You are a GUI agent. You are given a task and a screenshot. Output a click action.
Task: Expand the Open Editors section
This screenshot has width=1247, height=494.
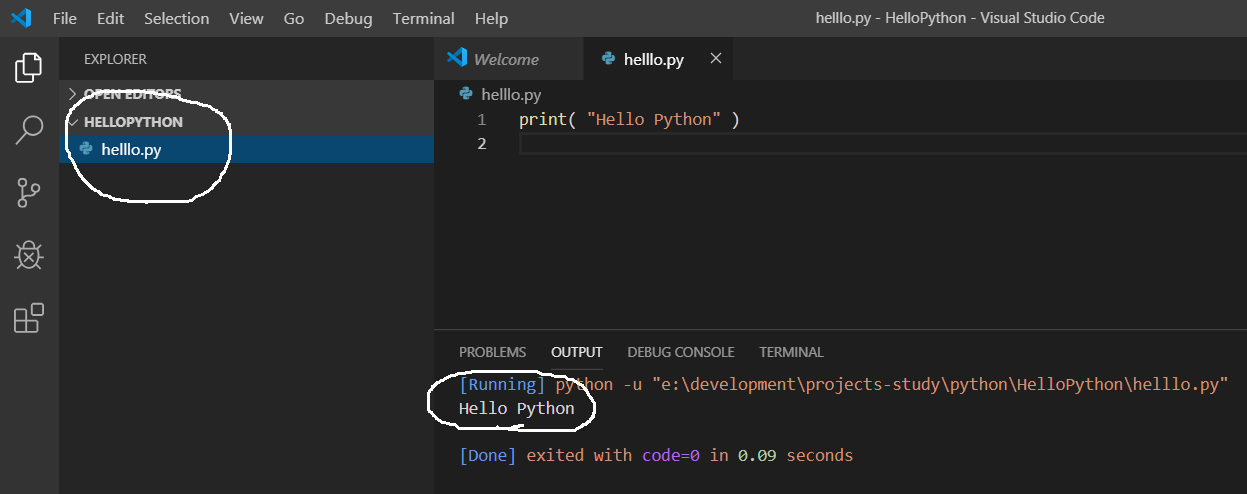[x=246, y=93]
